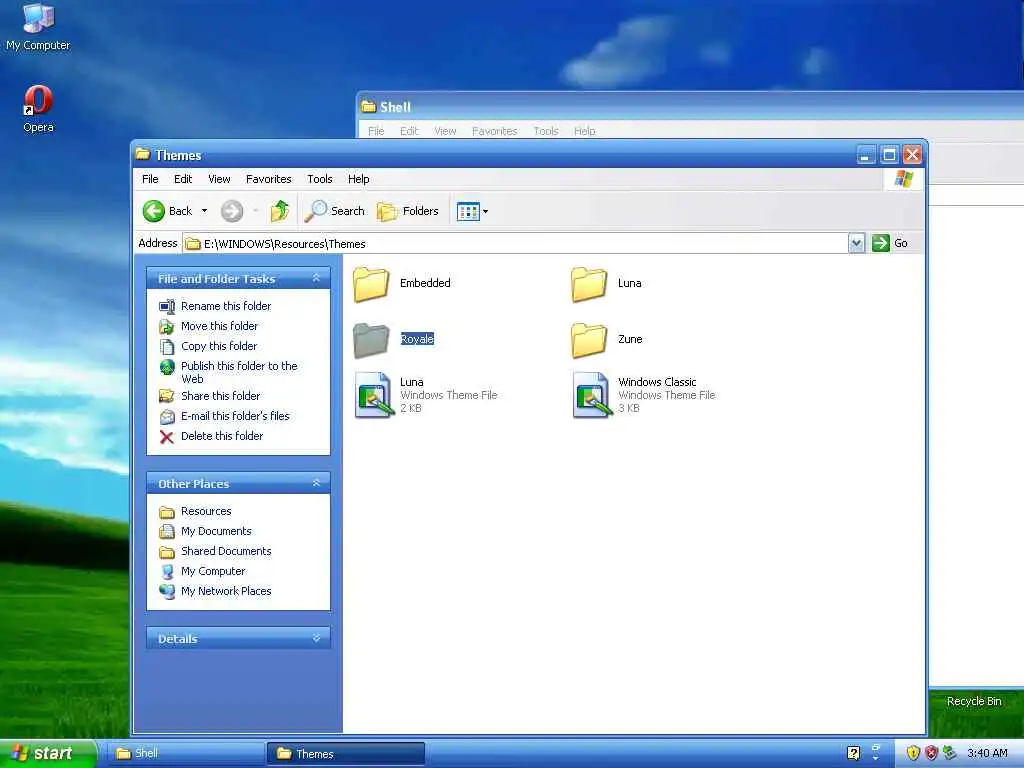Click the Safely Remove Hardware tray icon

949,753
